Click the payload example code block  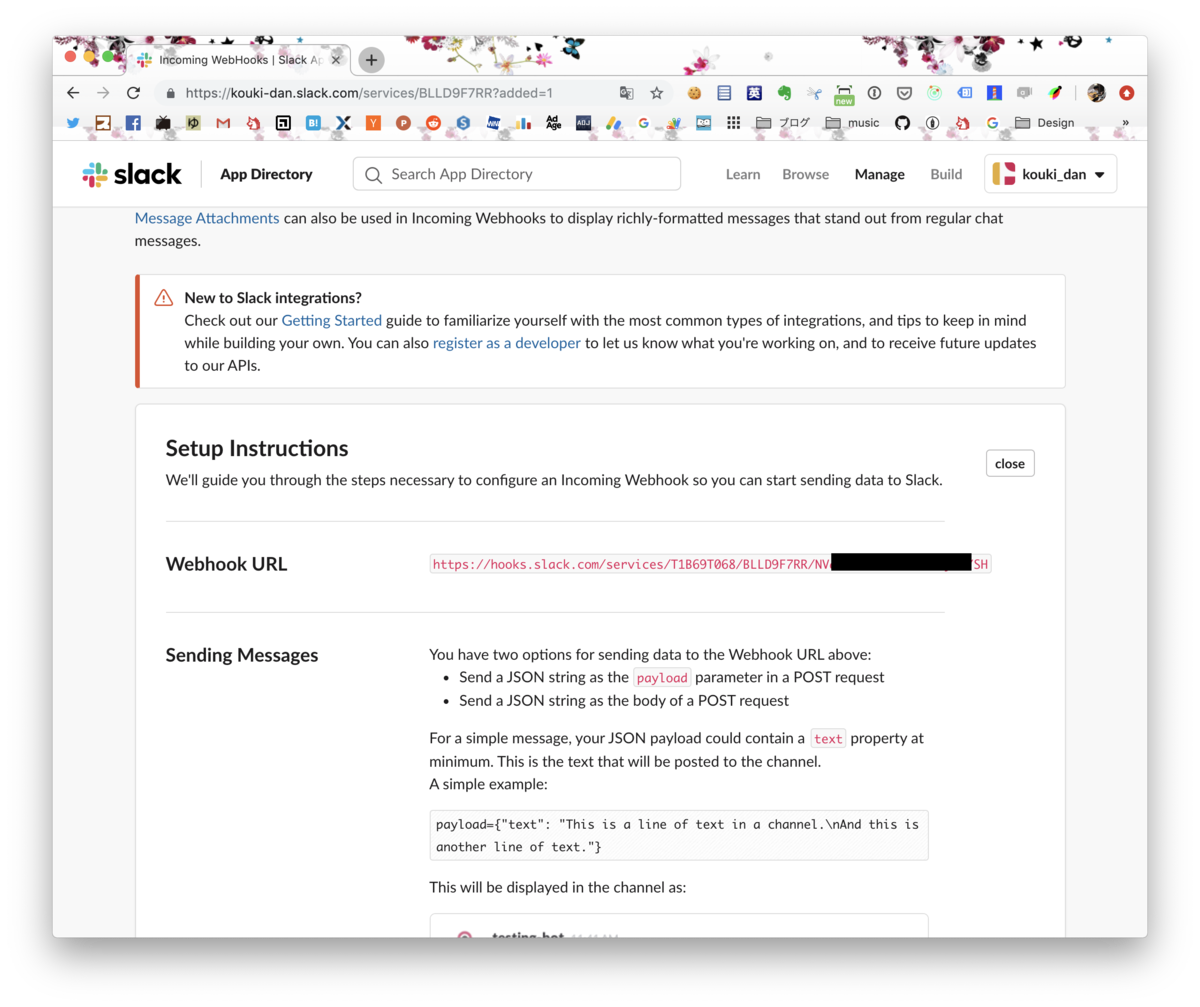pyautogui.click(x=679, y=835)
